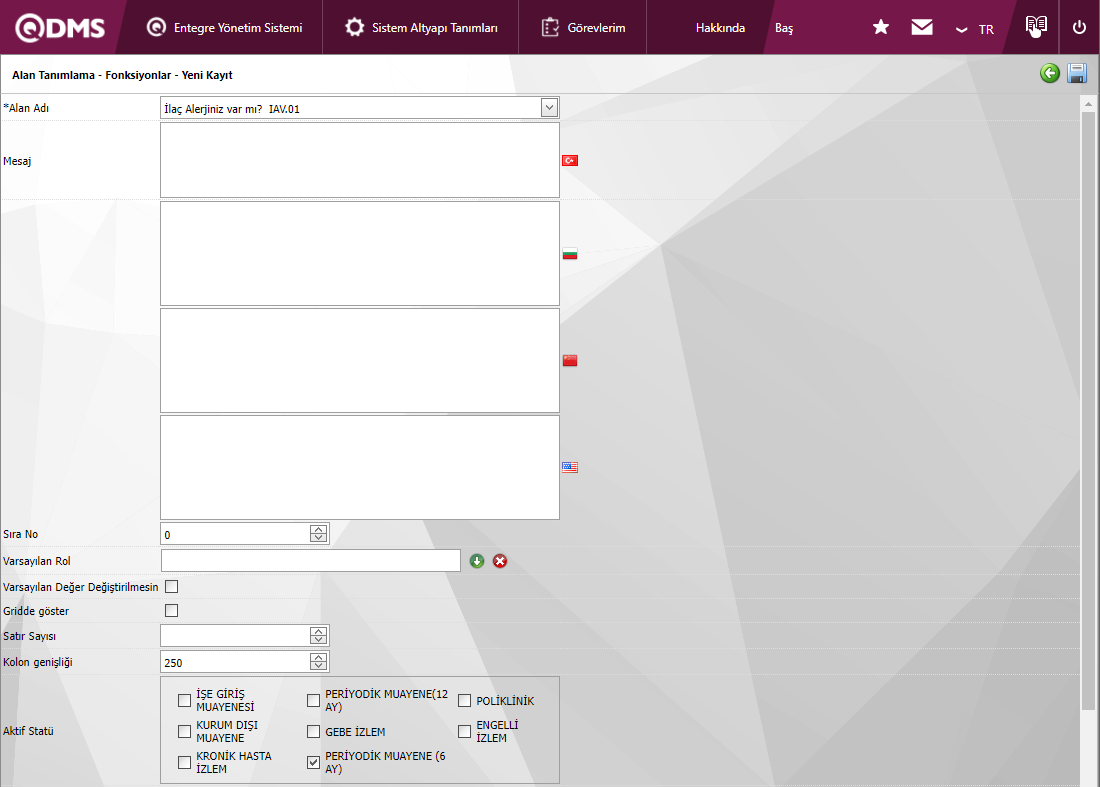Open Sistem Altyapı Tanımları menu
The width and height of the screenshot is (1100, 787).
(421, 27)
